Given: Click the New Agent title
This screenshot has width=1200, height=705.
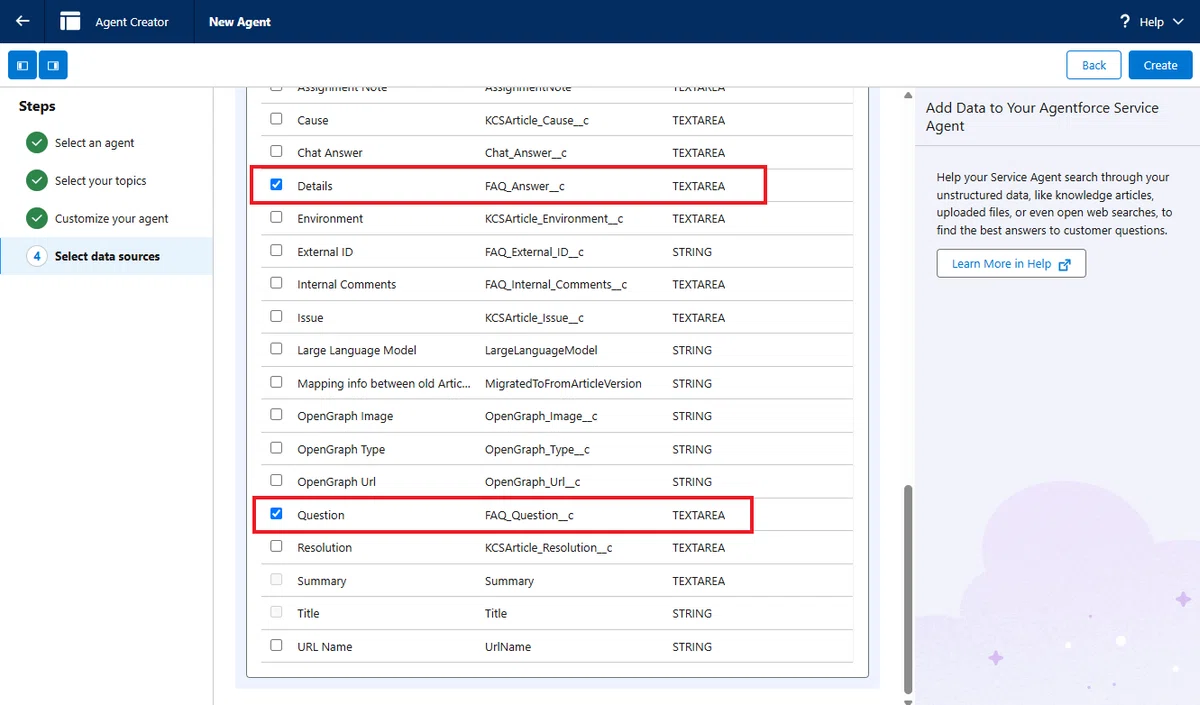Looking at the screenshot, I should [240, 22].
